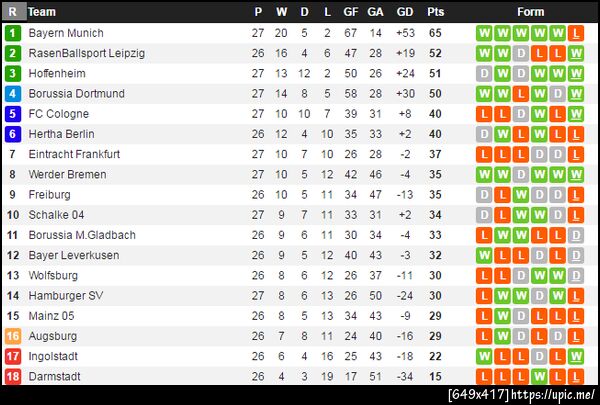Click the green rank 1 badge
This screenshot has height=405, width=600.
(13, 33)
